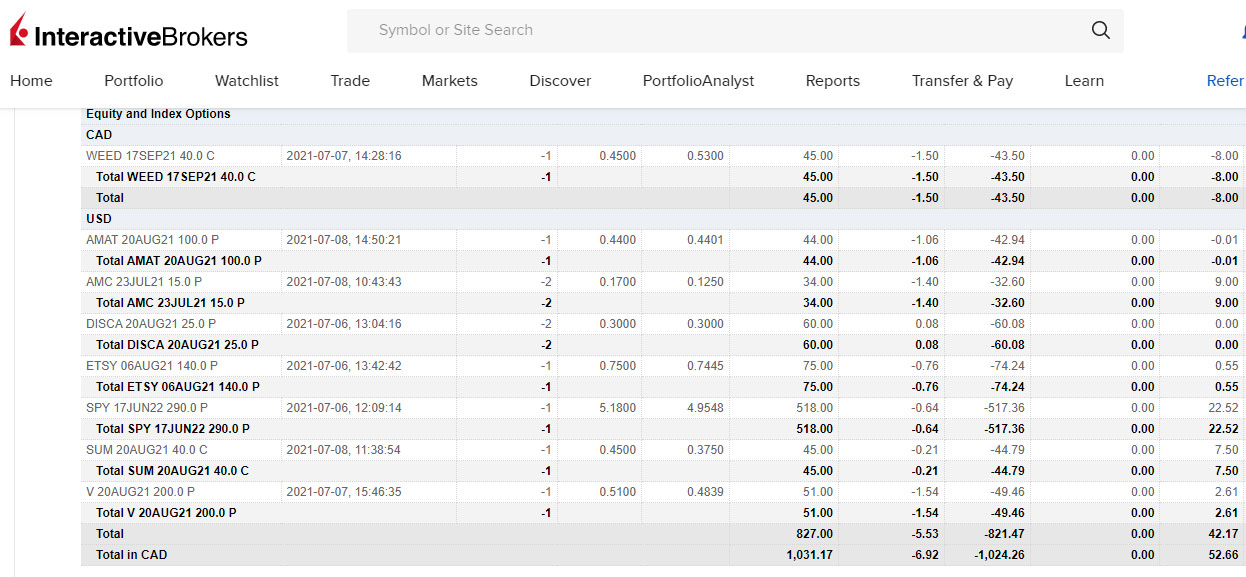This screenshot has width=1246, height=577.
Task: Click the Total in CAD label
Action: pyautogui.click(x=131, y=555)
